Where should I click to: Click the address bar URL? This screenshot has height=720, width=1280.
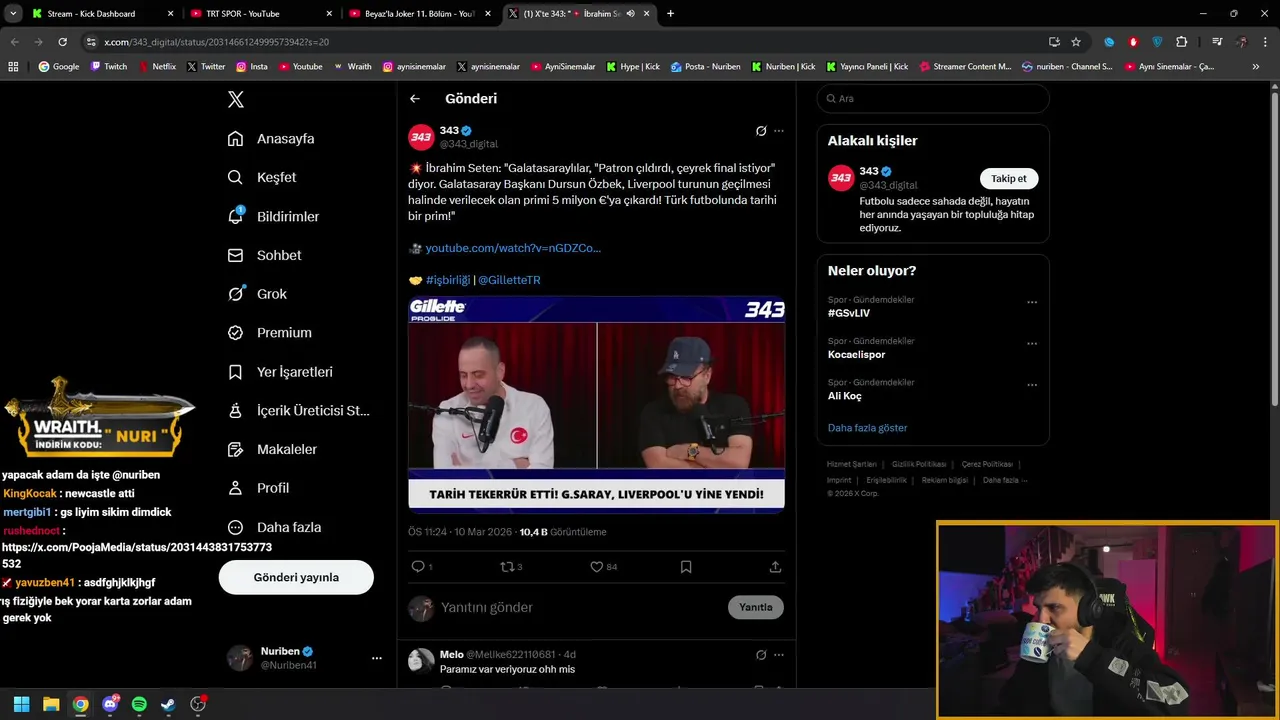(x=216, y=42)
